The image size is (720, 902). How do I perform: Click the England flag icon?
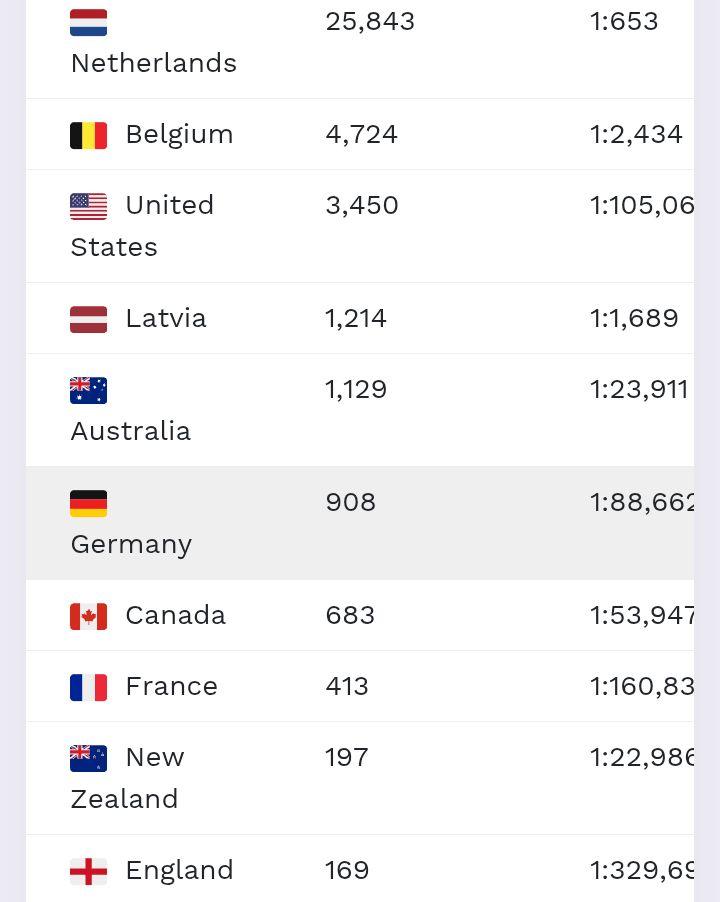tap(89, 872)
